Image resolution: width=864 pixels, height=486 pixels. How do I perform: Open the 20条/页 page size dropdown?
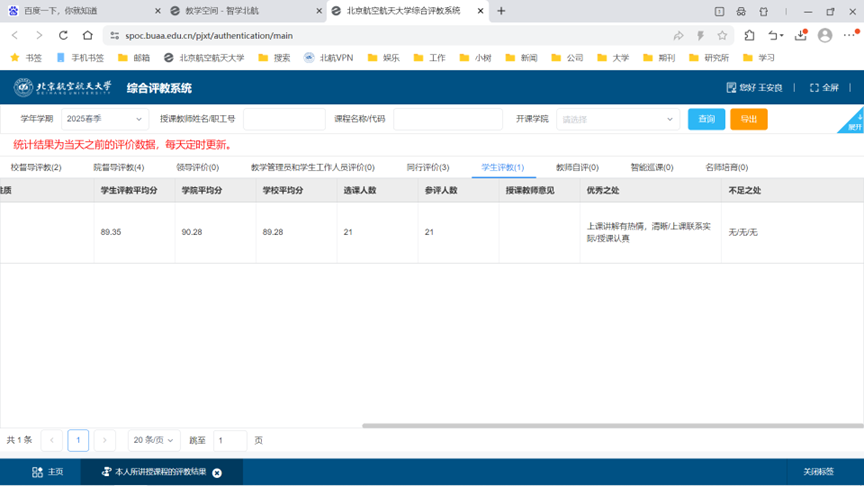pos(153,440)
